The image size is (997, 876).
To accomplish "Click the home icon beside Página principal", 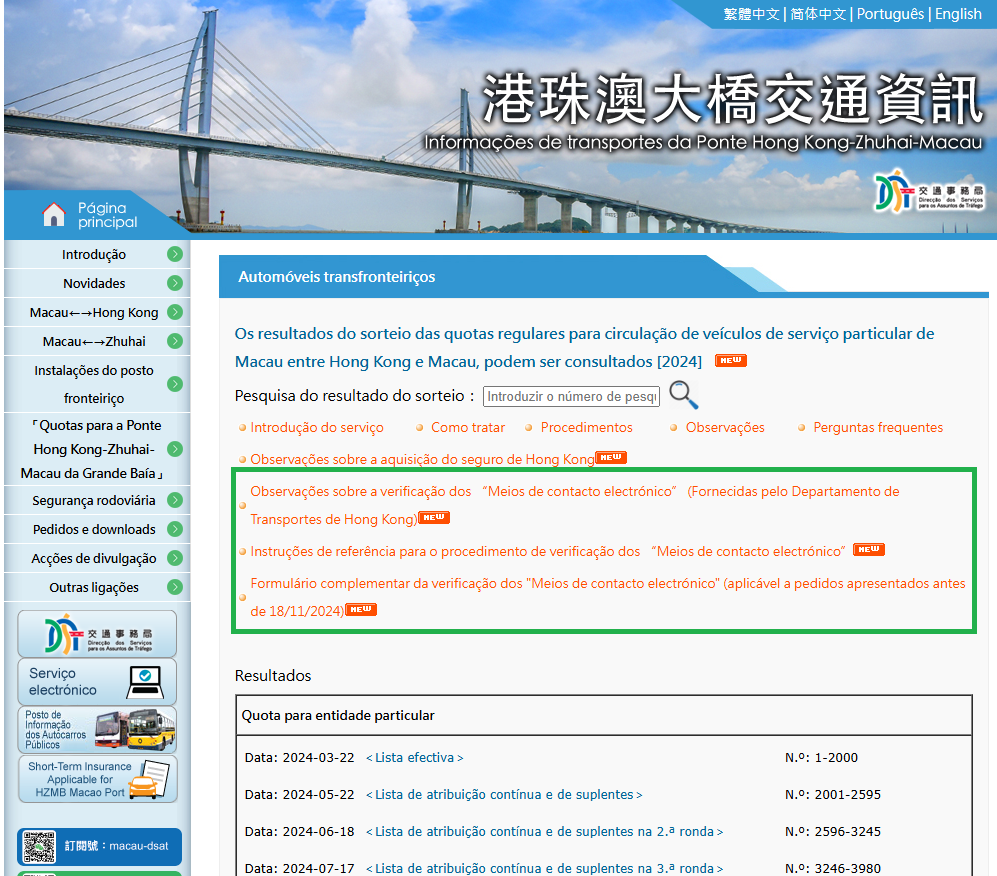I will [53, 213].
